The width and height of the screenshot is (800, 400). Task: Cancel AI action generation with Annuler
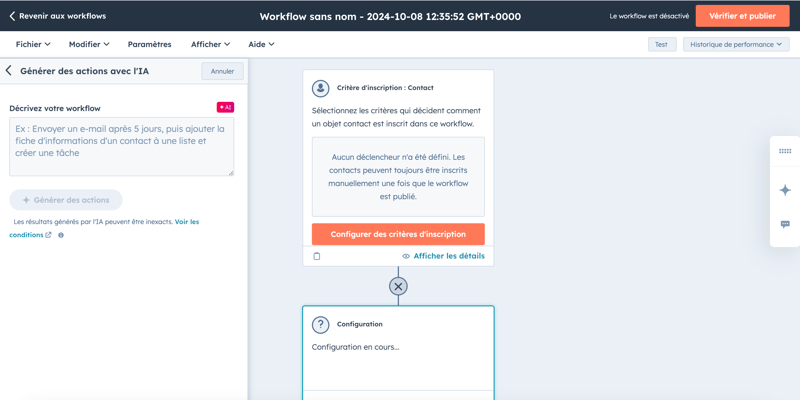tap(222, 71)
